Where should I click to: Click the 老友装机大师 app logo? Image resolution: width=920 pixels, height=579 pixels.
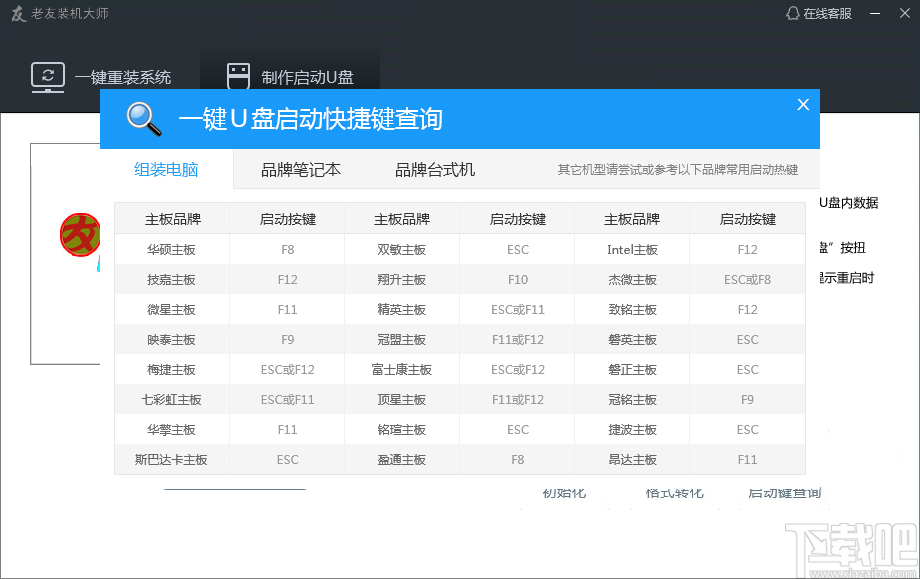(x=17, y=14)
